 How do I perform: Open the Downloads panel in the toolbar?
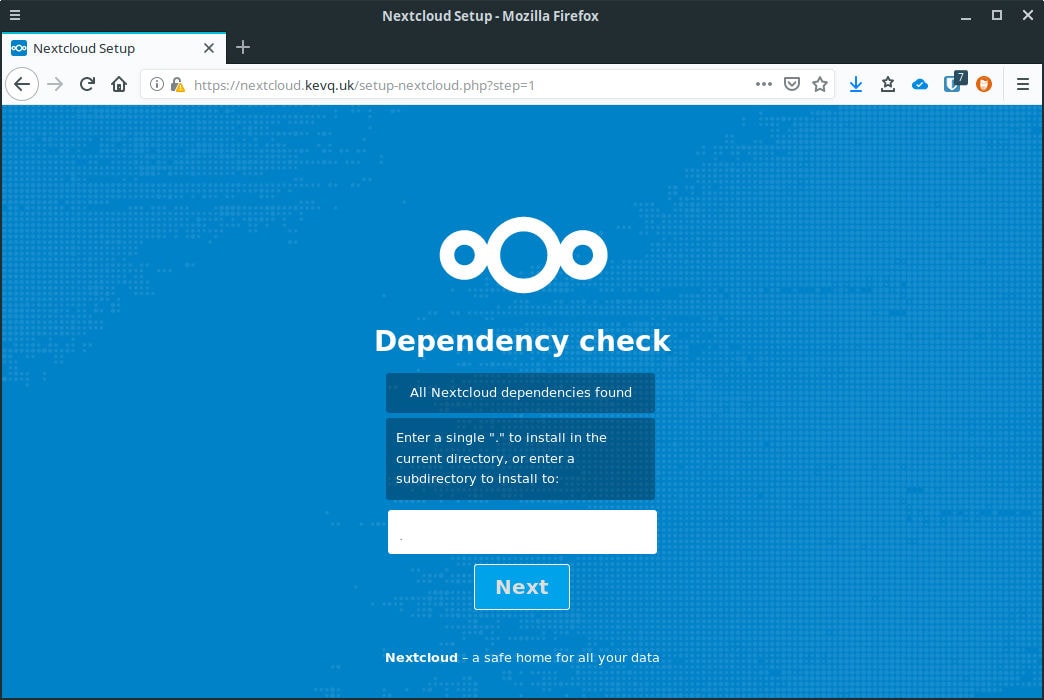(x=856, y=84)
